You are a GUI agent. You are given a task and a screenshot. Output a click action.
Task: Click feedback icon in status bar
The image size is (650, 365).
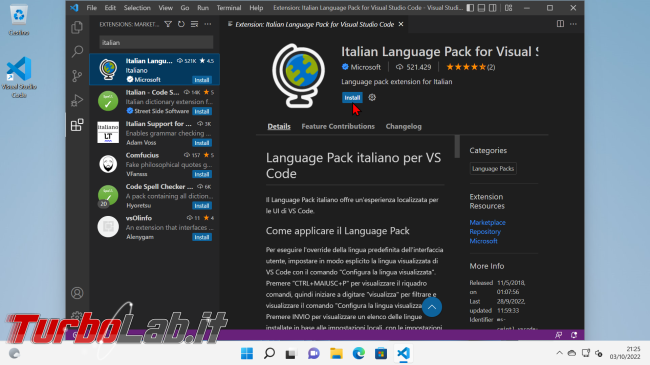click(558, 335)
